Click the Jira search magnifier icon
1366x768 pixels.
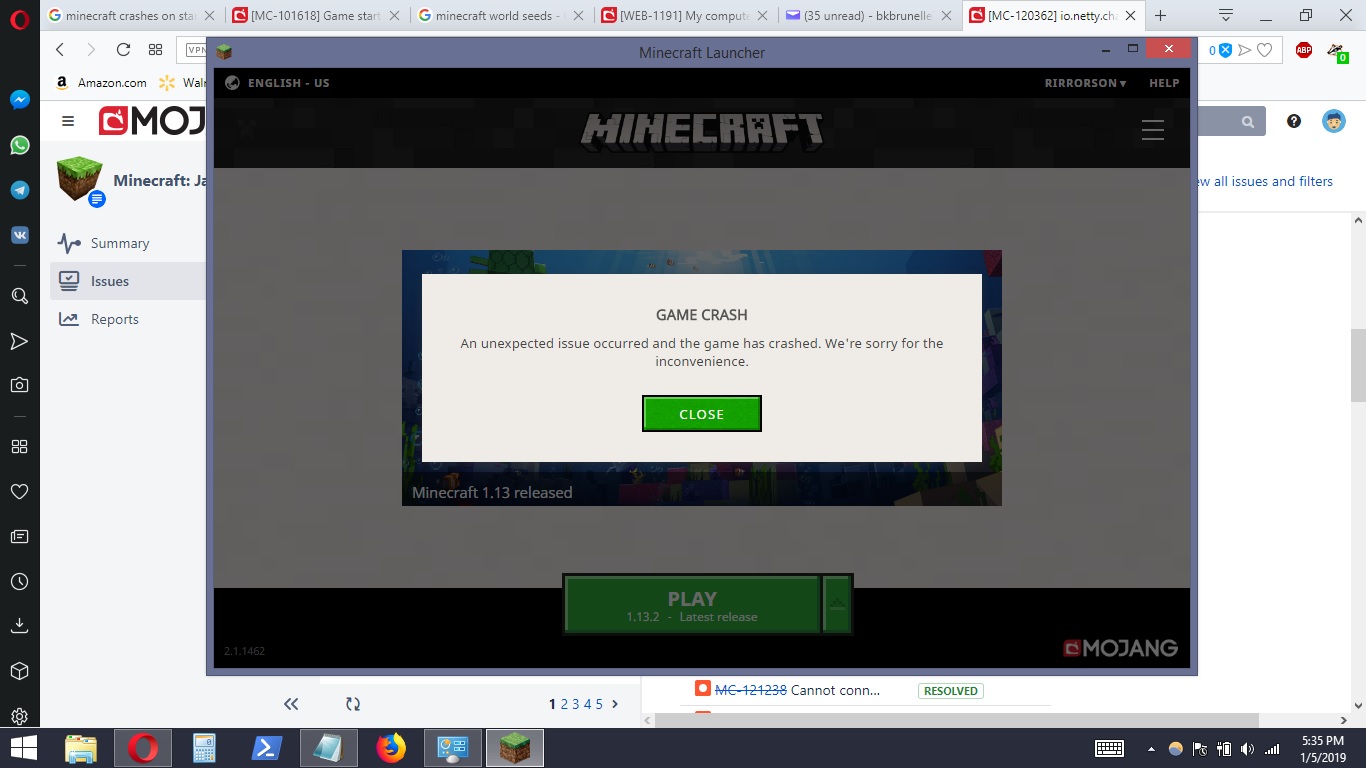(1248, 122)
